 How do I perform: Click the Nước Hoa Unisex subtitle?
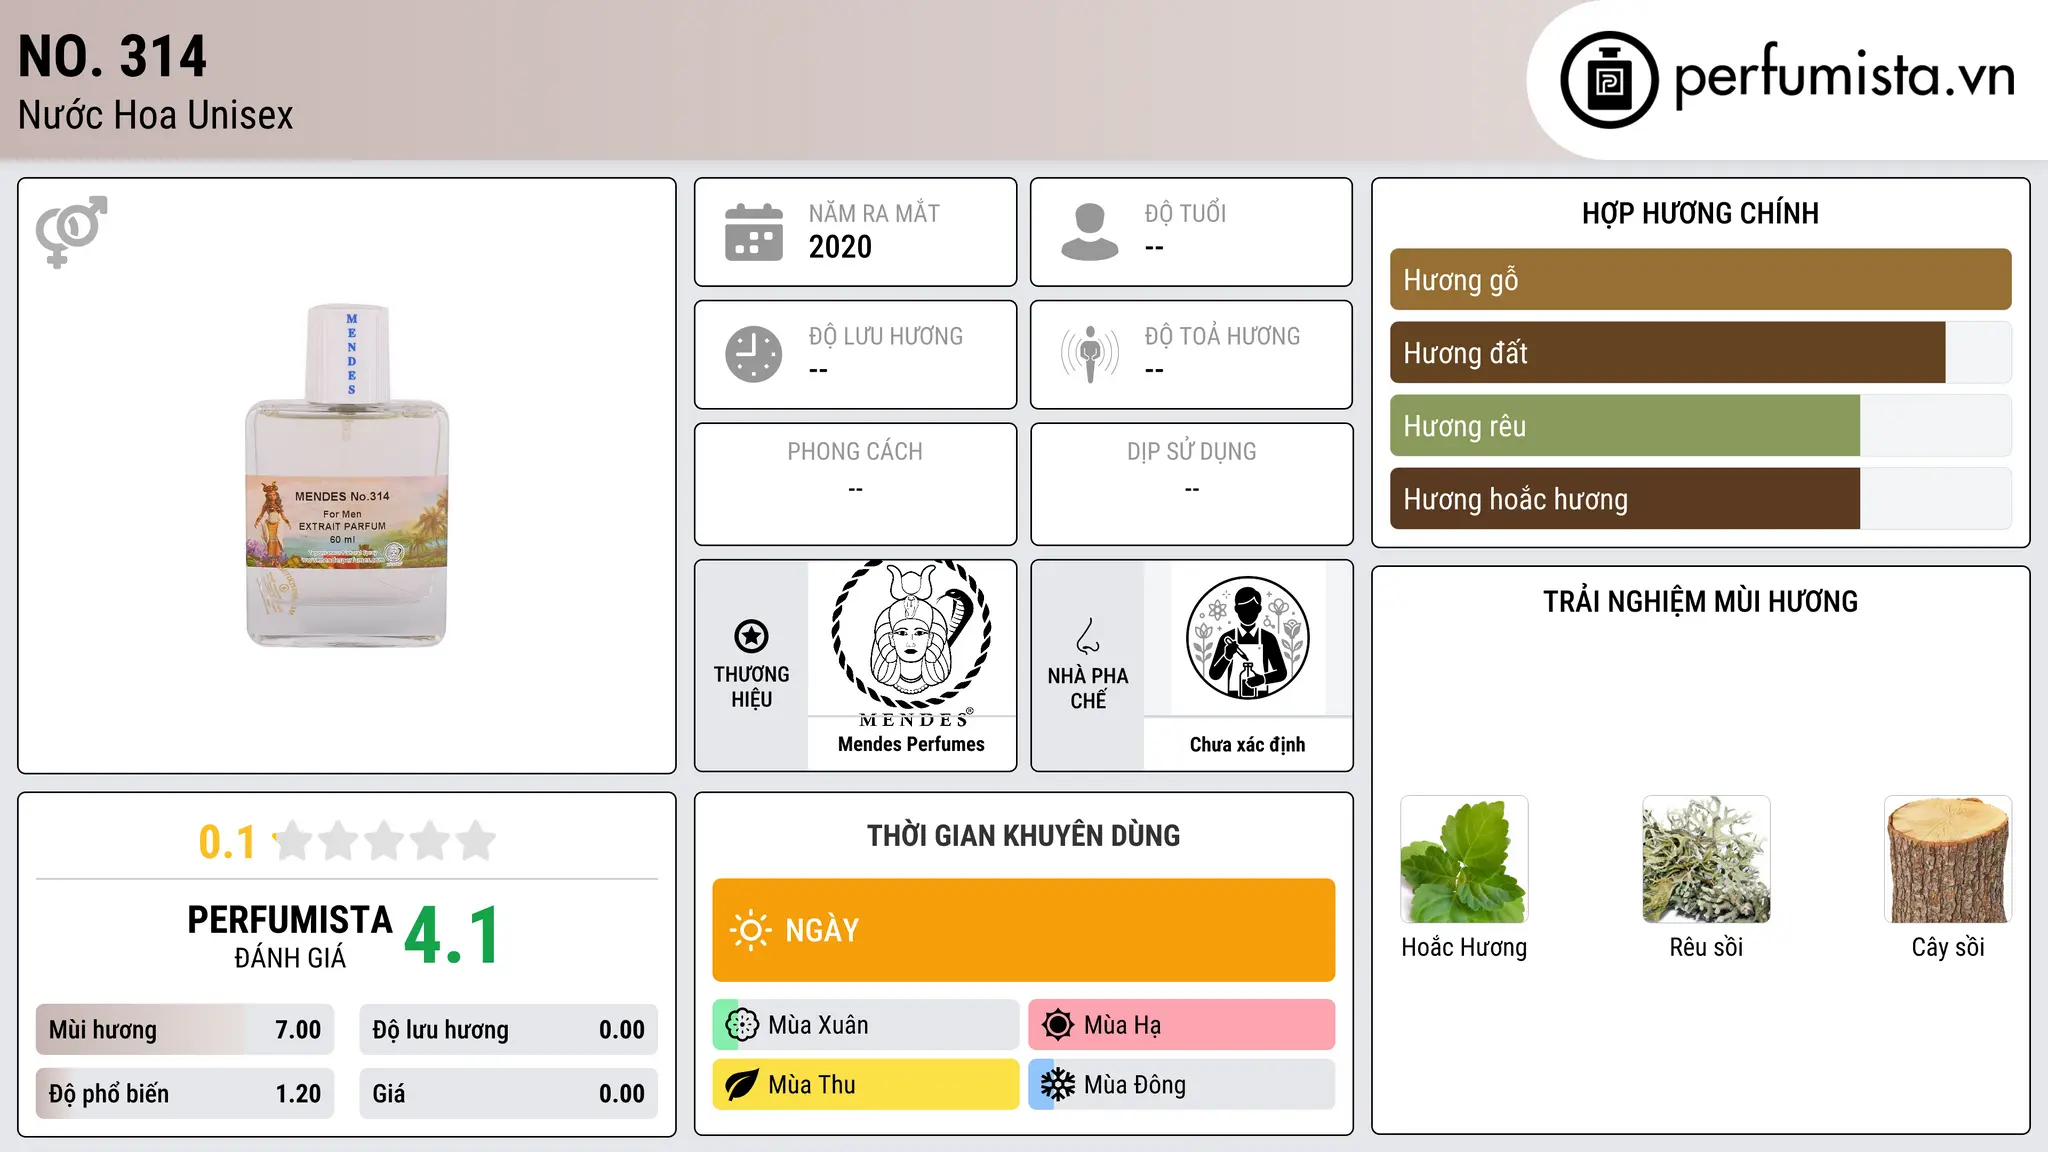click(x=155, y=115)
